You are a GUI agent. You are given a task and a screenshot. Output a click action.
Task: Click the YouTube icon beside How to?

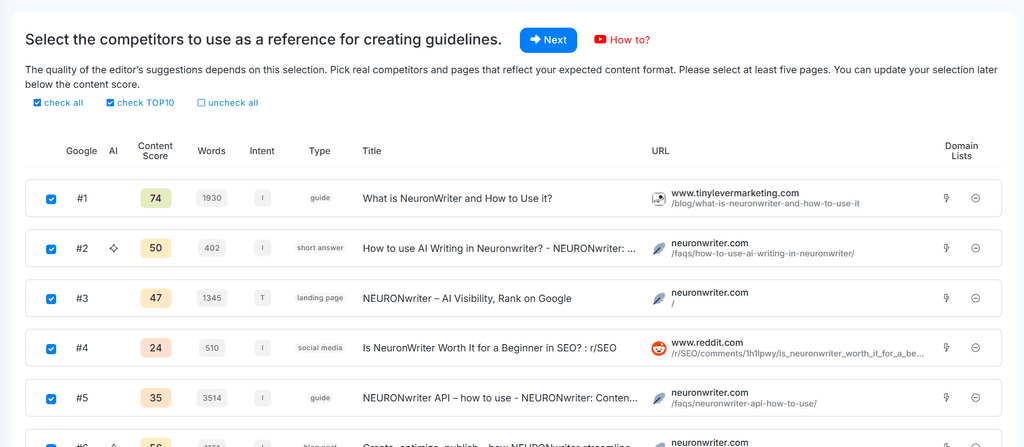(600, 39)
